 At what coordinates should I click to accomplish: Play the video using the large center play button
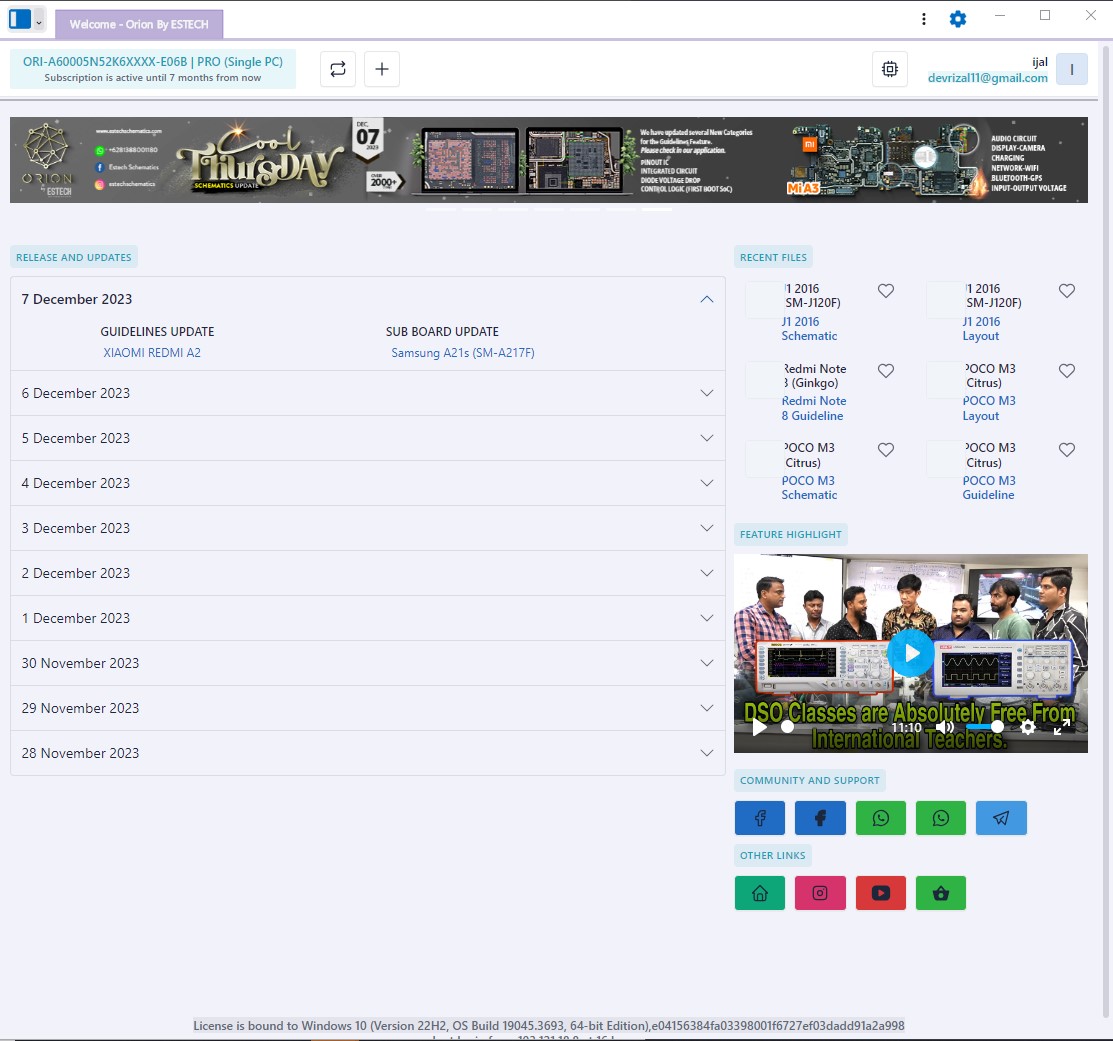coord(911,653)
